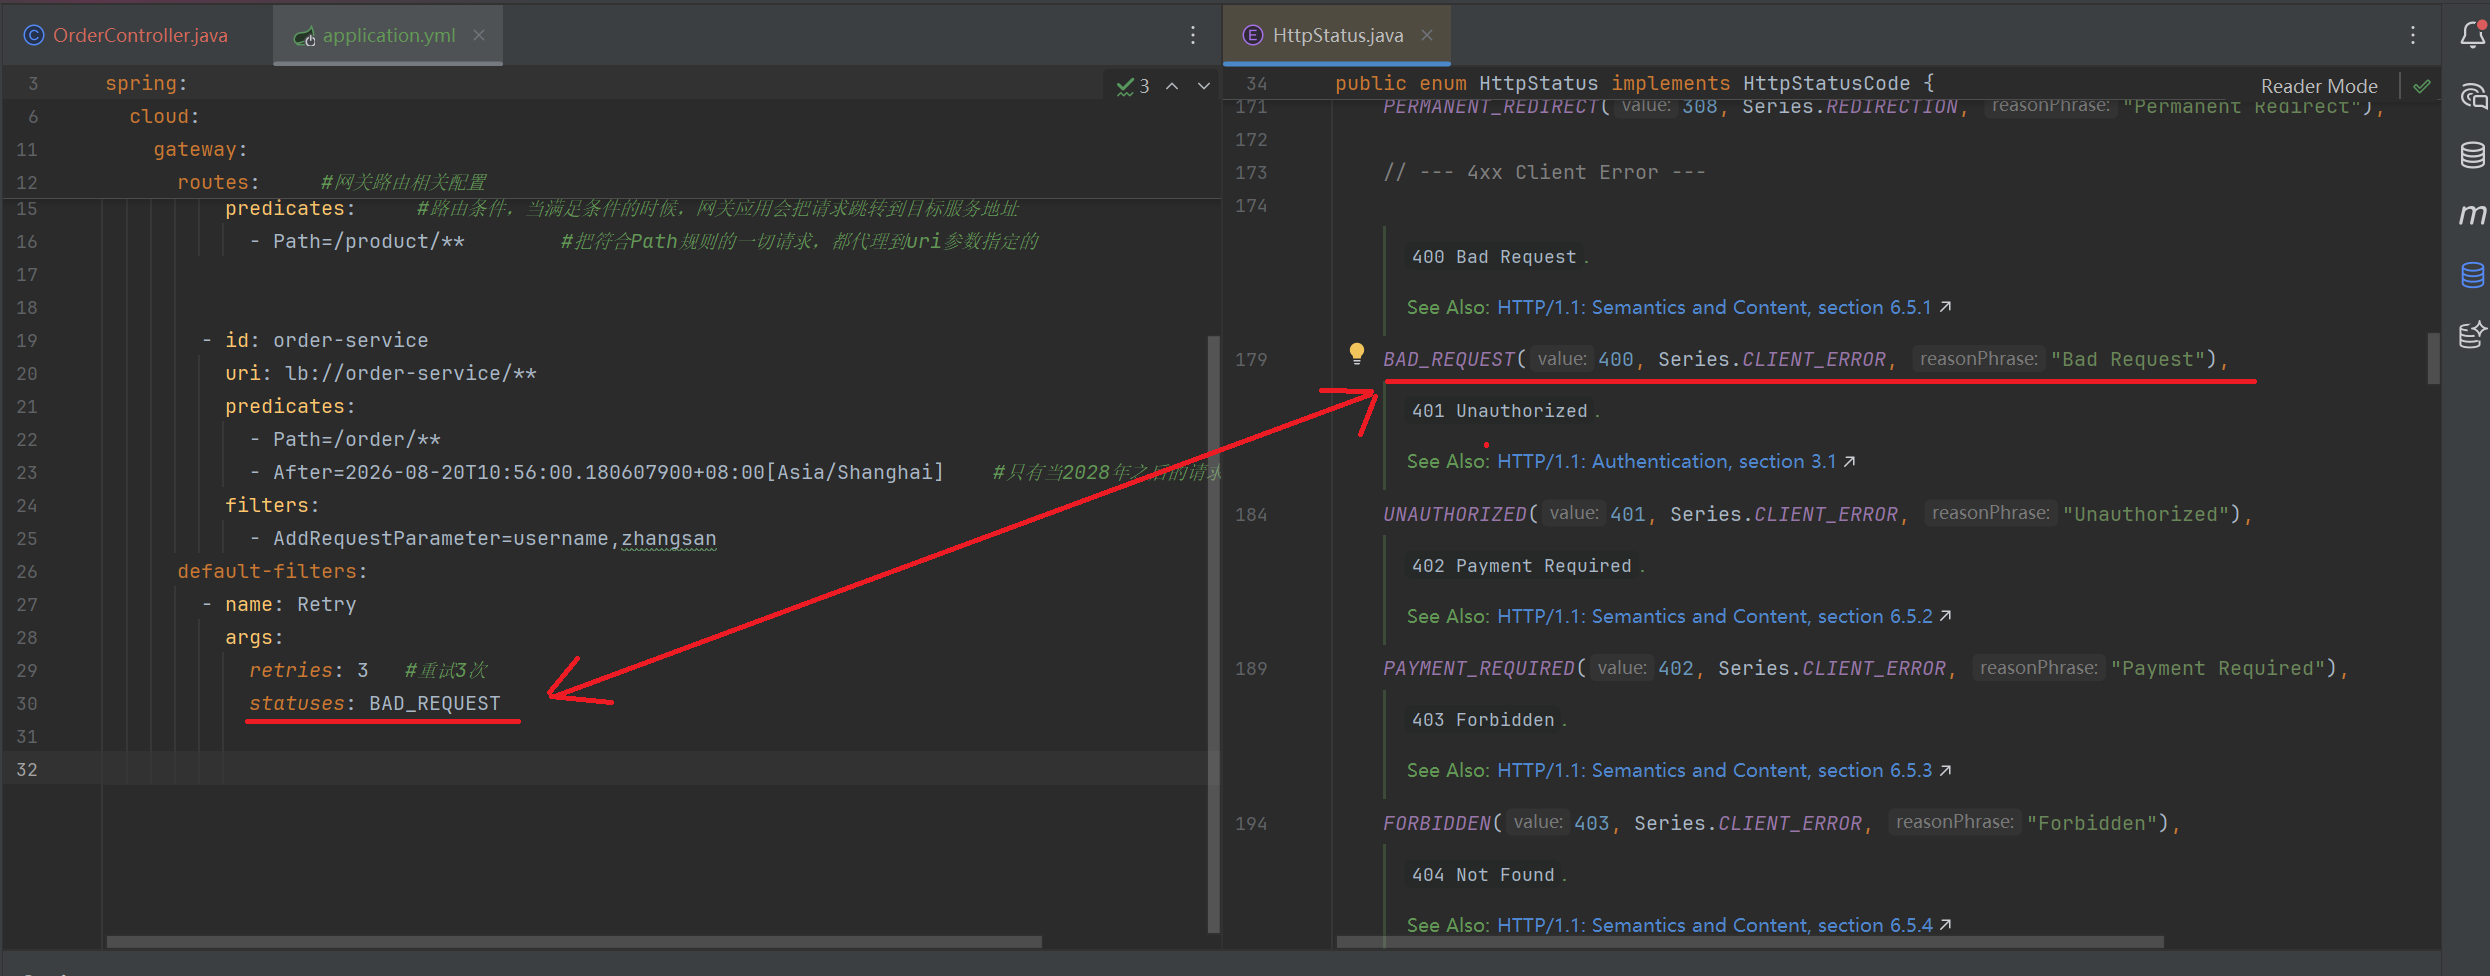Viewport: 2490px width, 976px height.
Task: Click the HttpStatusCode interface name
Action: click(1826, 83)
